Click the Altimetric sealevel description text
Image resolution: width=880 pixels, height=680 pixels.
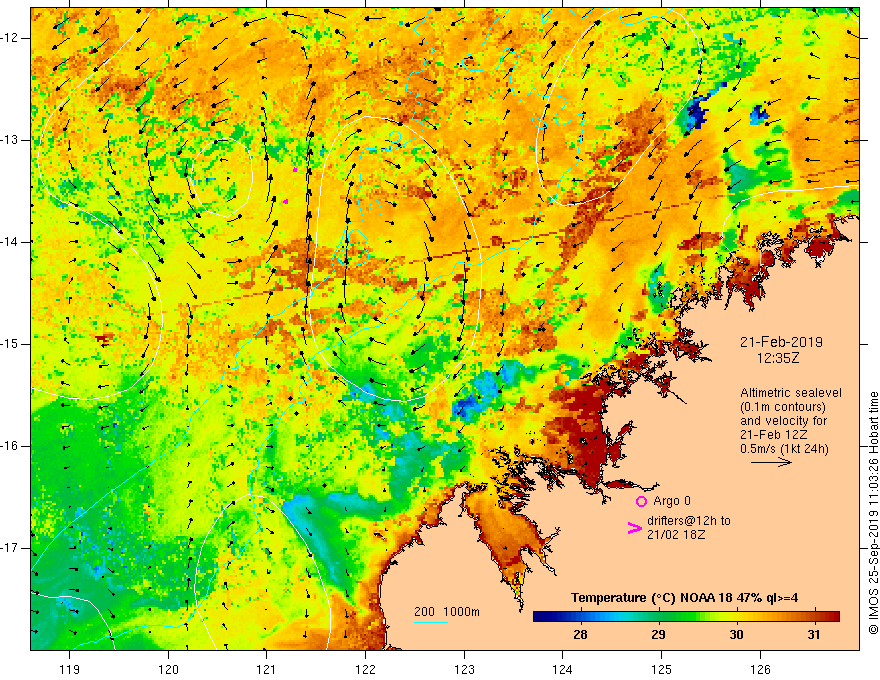[791, 421]
